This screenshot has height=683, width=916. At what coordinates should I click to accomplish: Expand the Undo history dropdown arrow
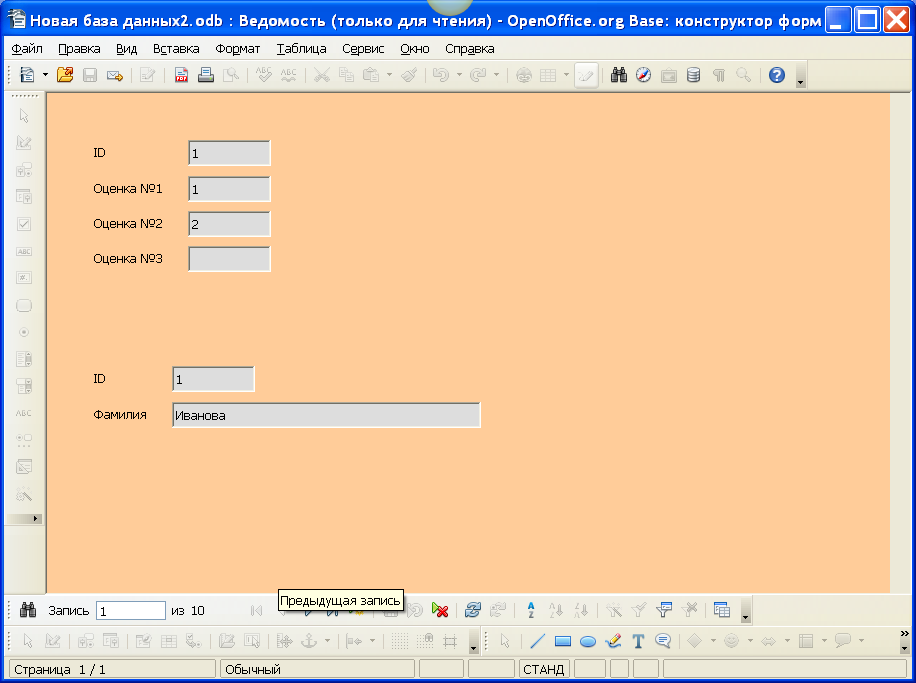(x=459, y=75)
